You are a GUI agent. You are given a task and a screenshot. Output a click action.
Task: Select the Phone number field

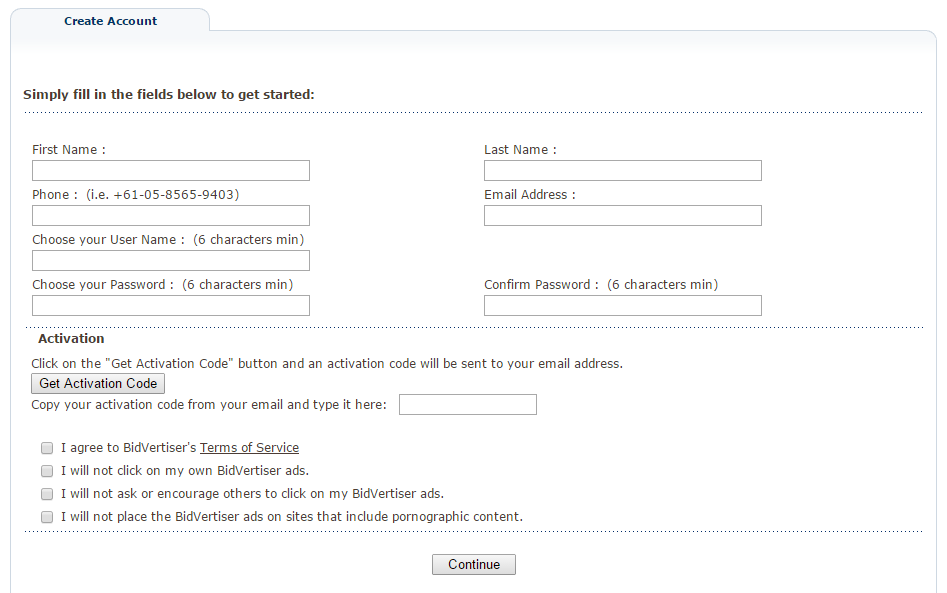tap(171, 216)
